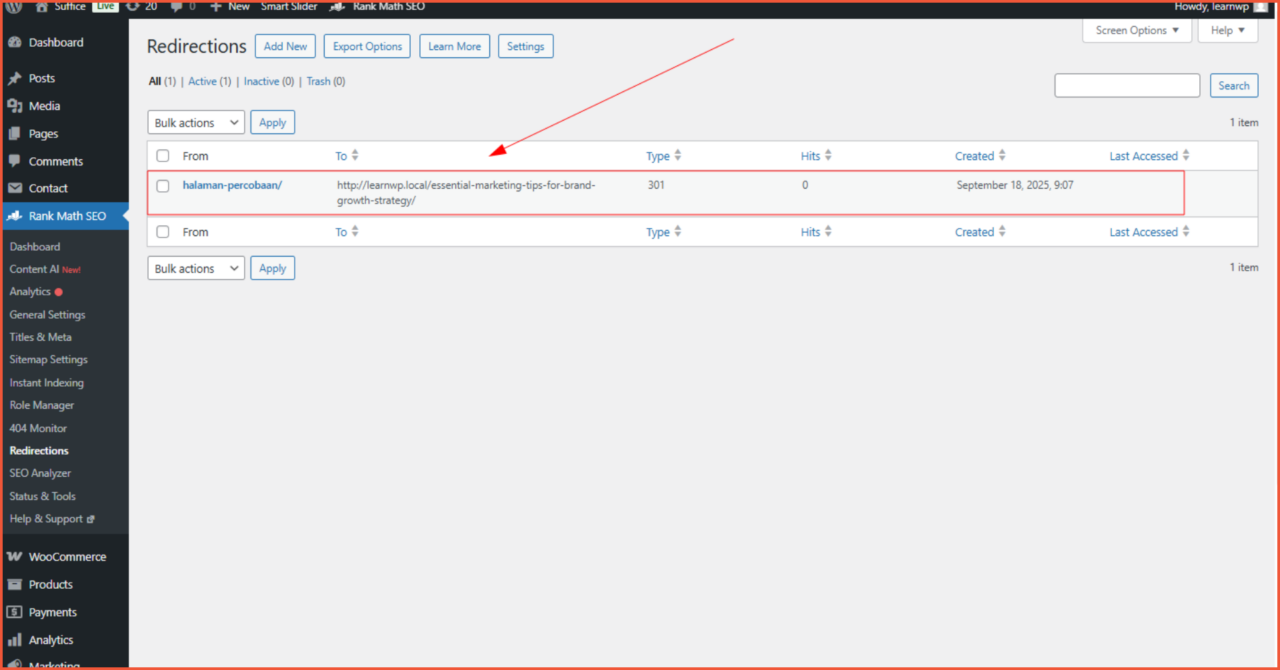Click the WordPress logo icon in admin bar

point(14,6)
